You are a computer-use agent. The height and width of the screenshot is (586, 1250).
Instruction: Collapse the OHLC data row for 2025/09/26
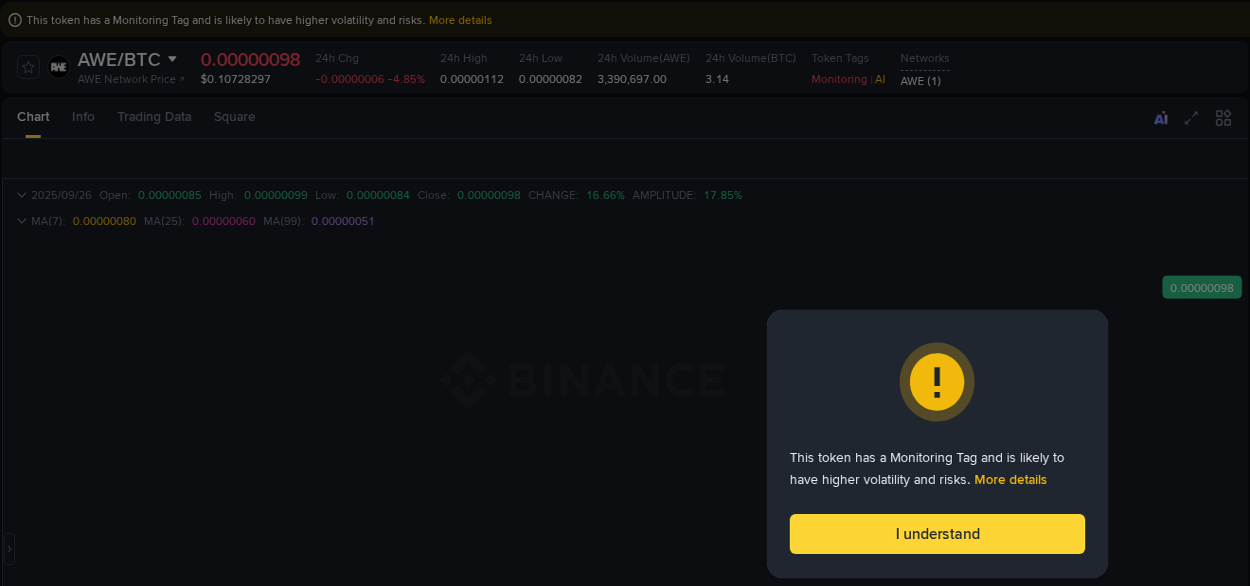pos(21,194)
